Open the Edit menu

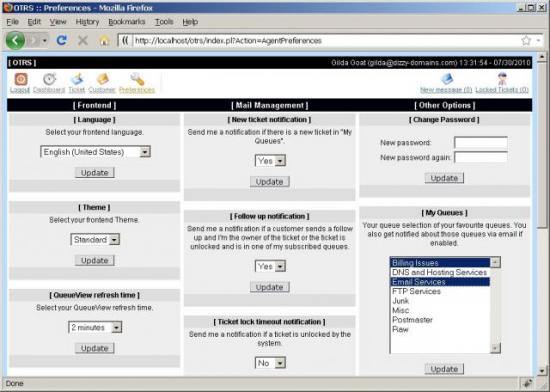pyautogui.click(x=34, y=22)
